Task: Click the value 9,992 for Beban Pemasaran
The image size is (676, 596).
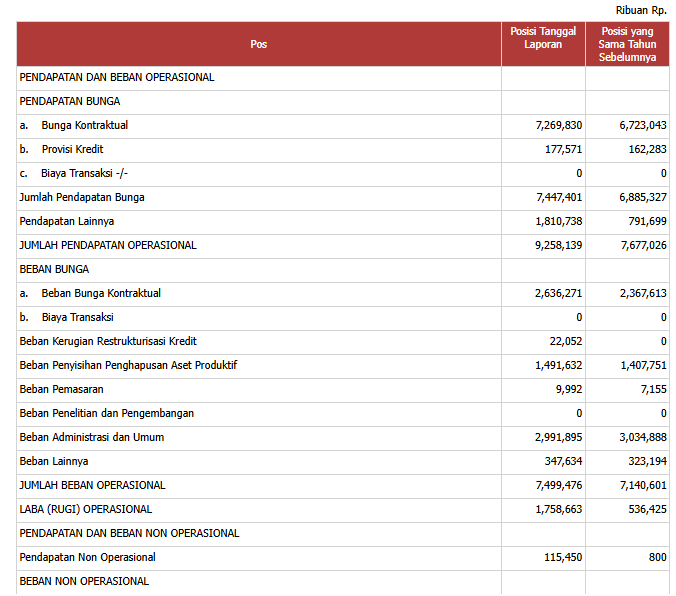Action: (567, 389)
